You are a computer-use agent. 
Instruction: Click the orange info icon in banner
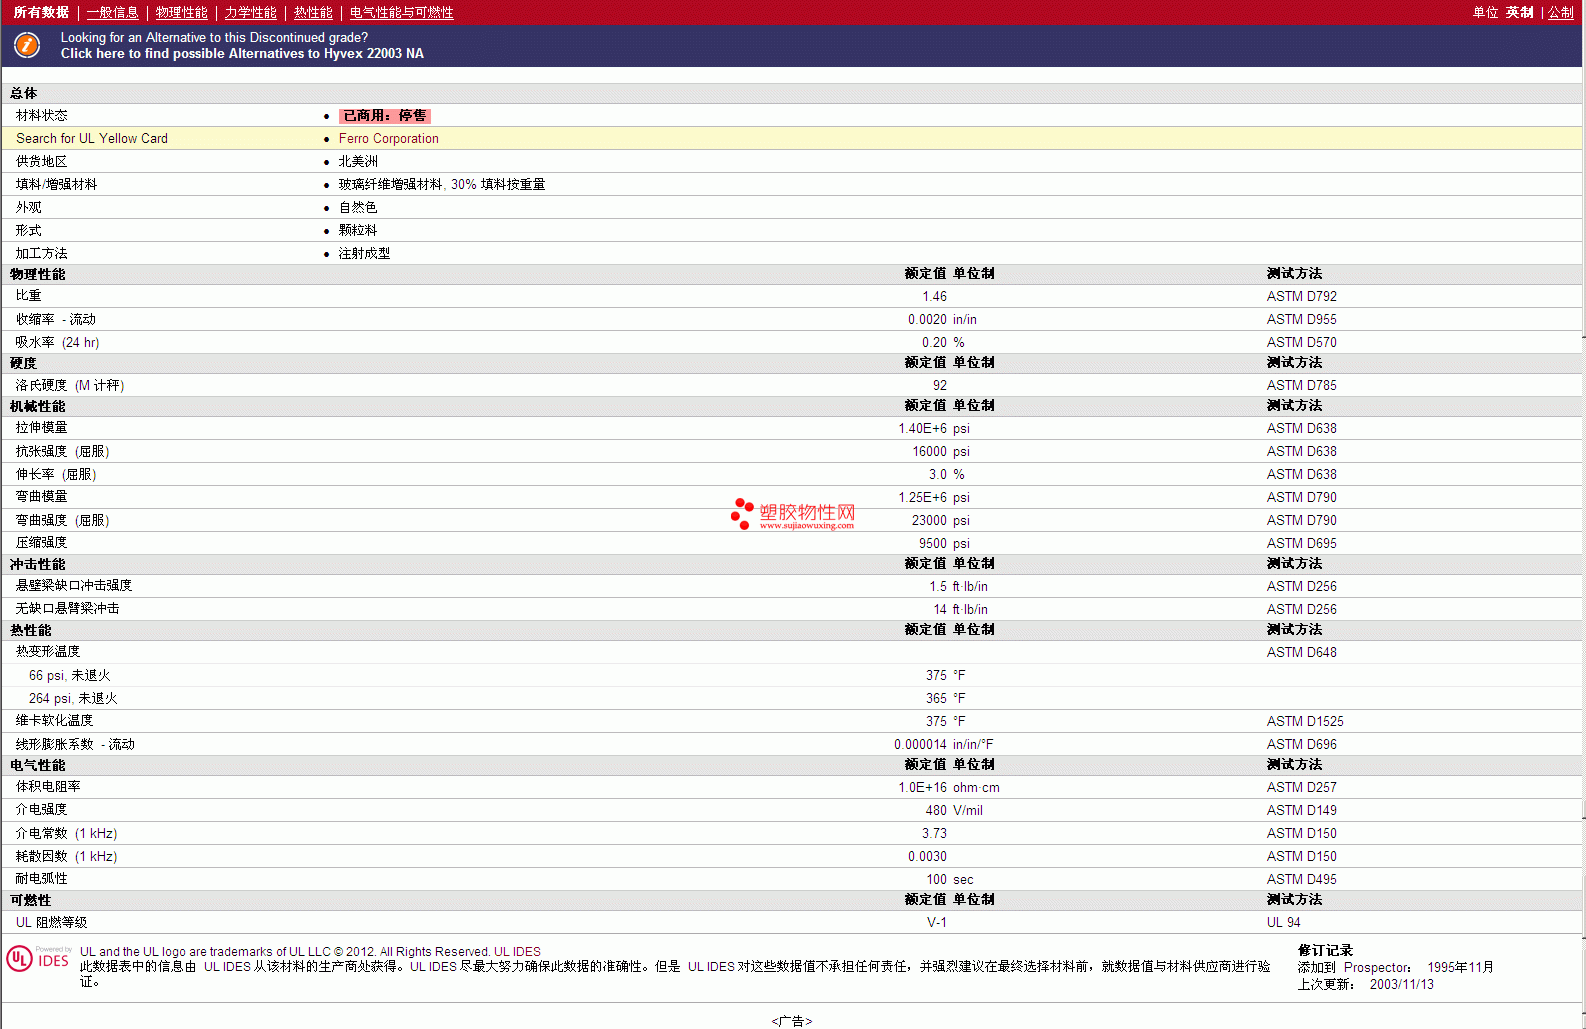click(27, 45)
